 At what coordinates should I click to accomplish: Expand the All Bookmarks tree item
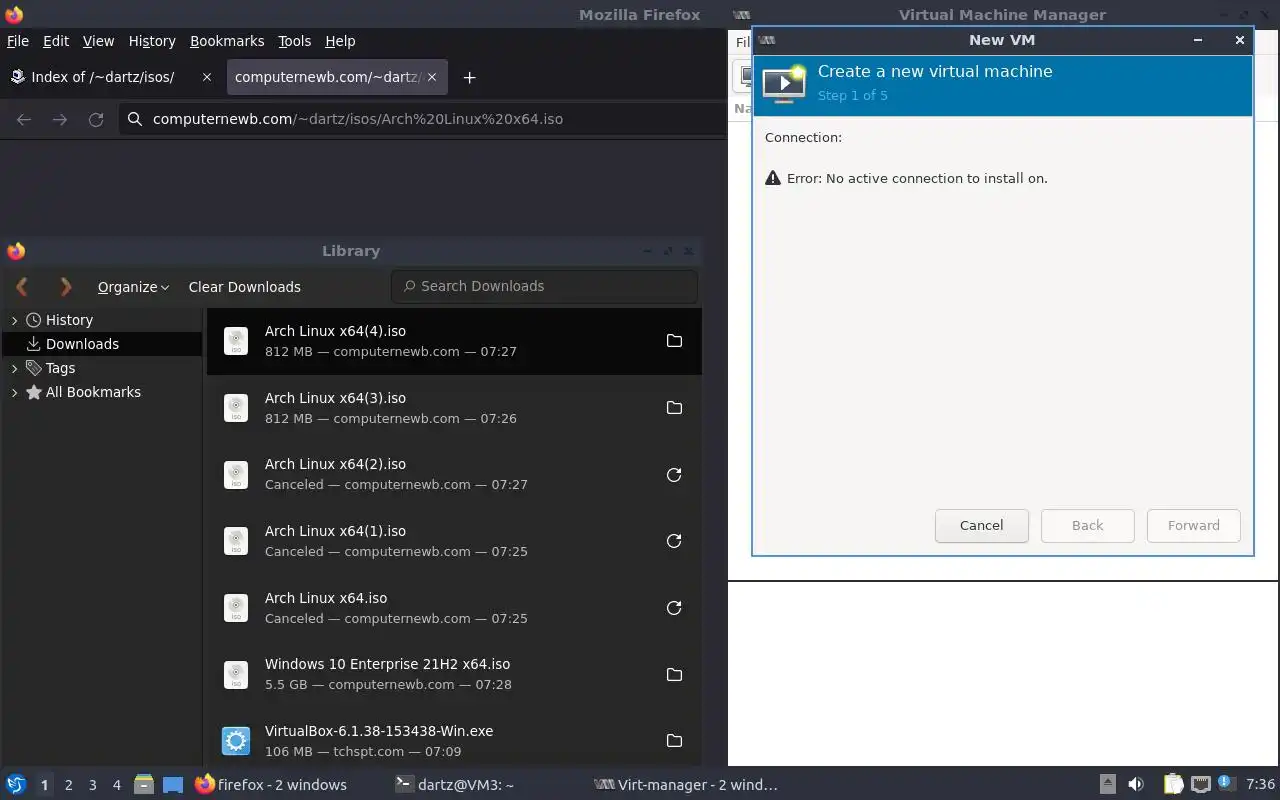pyautogui.click(x=14, y=393)
